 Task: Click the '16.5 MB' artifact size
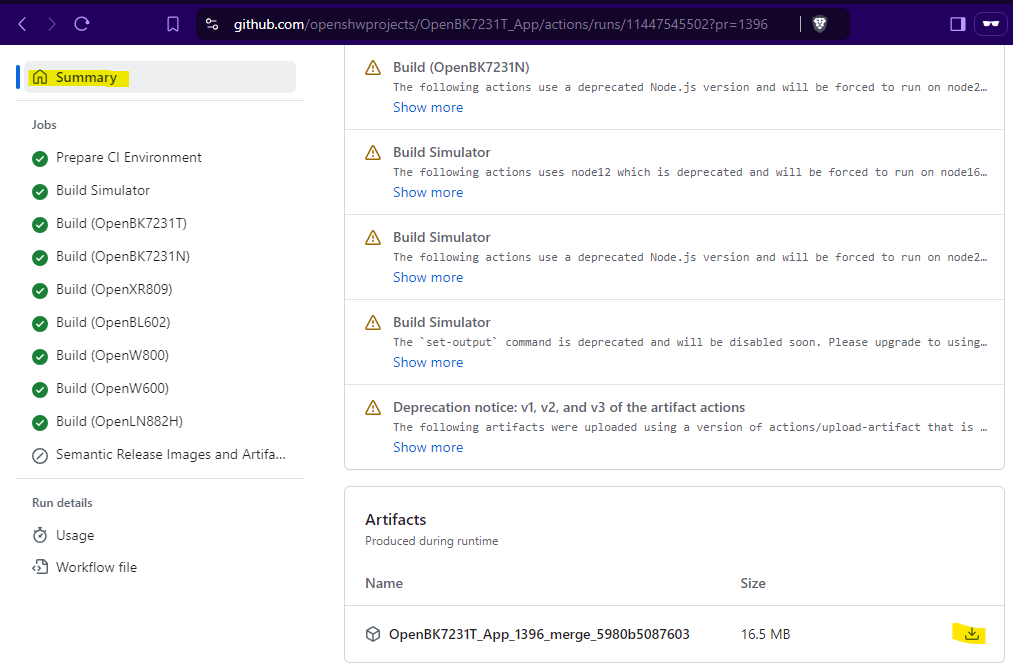coord(765,635)
